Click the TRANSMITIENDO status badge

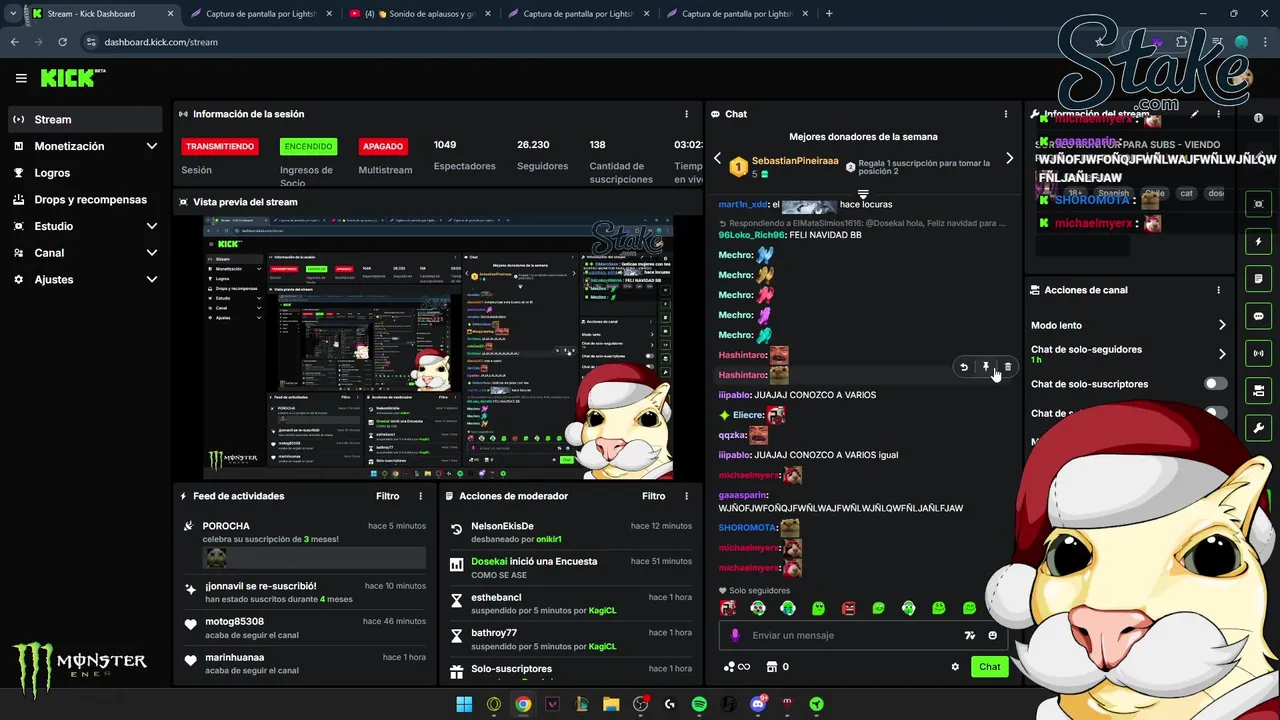click(x=220, y=146)
